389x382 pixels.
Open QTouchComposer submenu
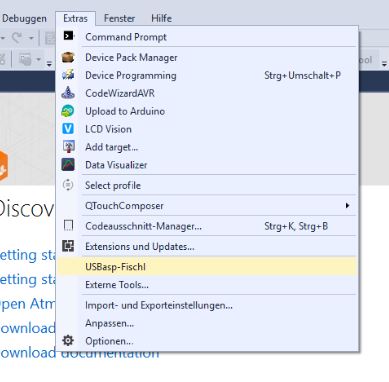point(207,206)
